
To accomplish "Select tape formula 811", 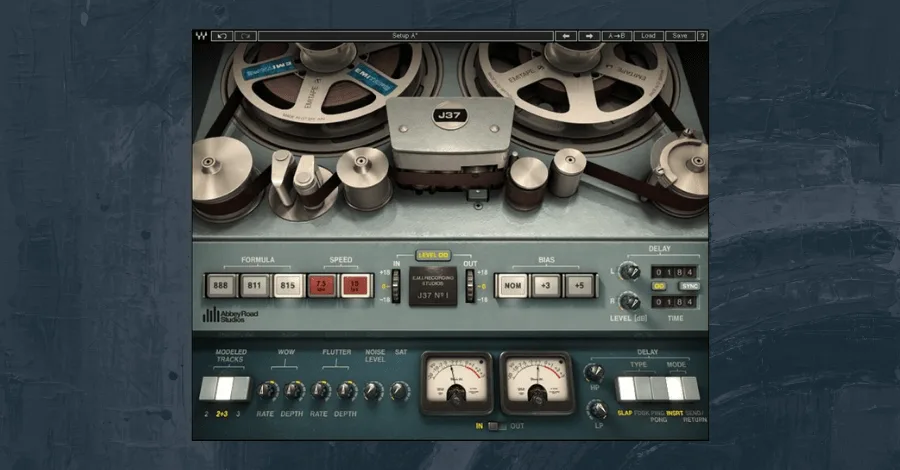I will tap(254, 285).
